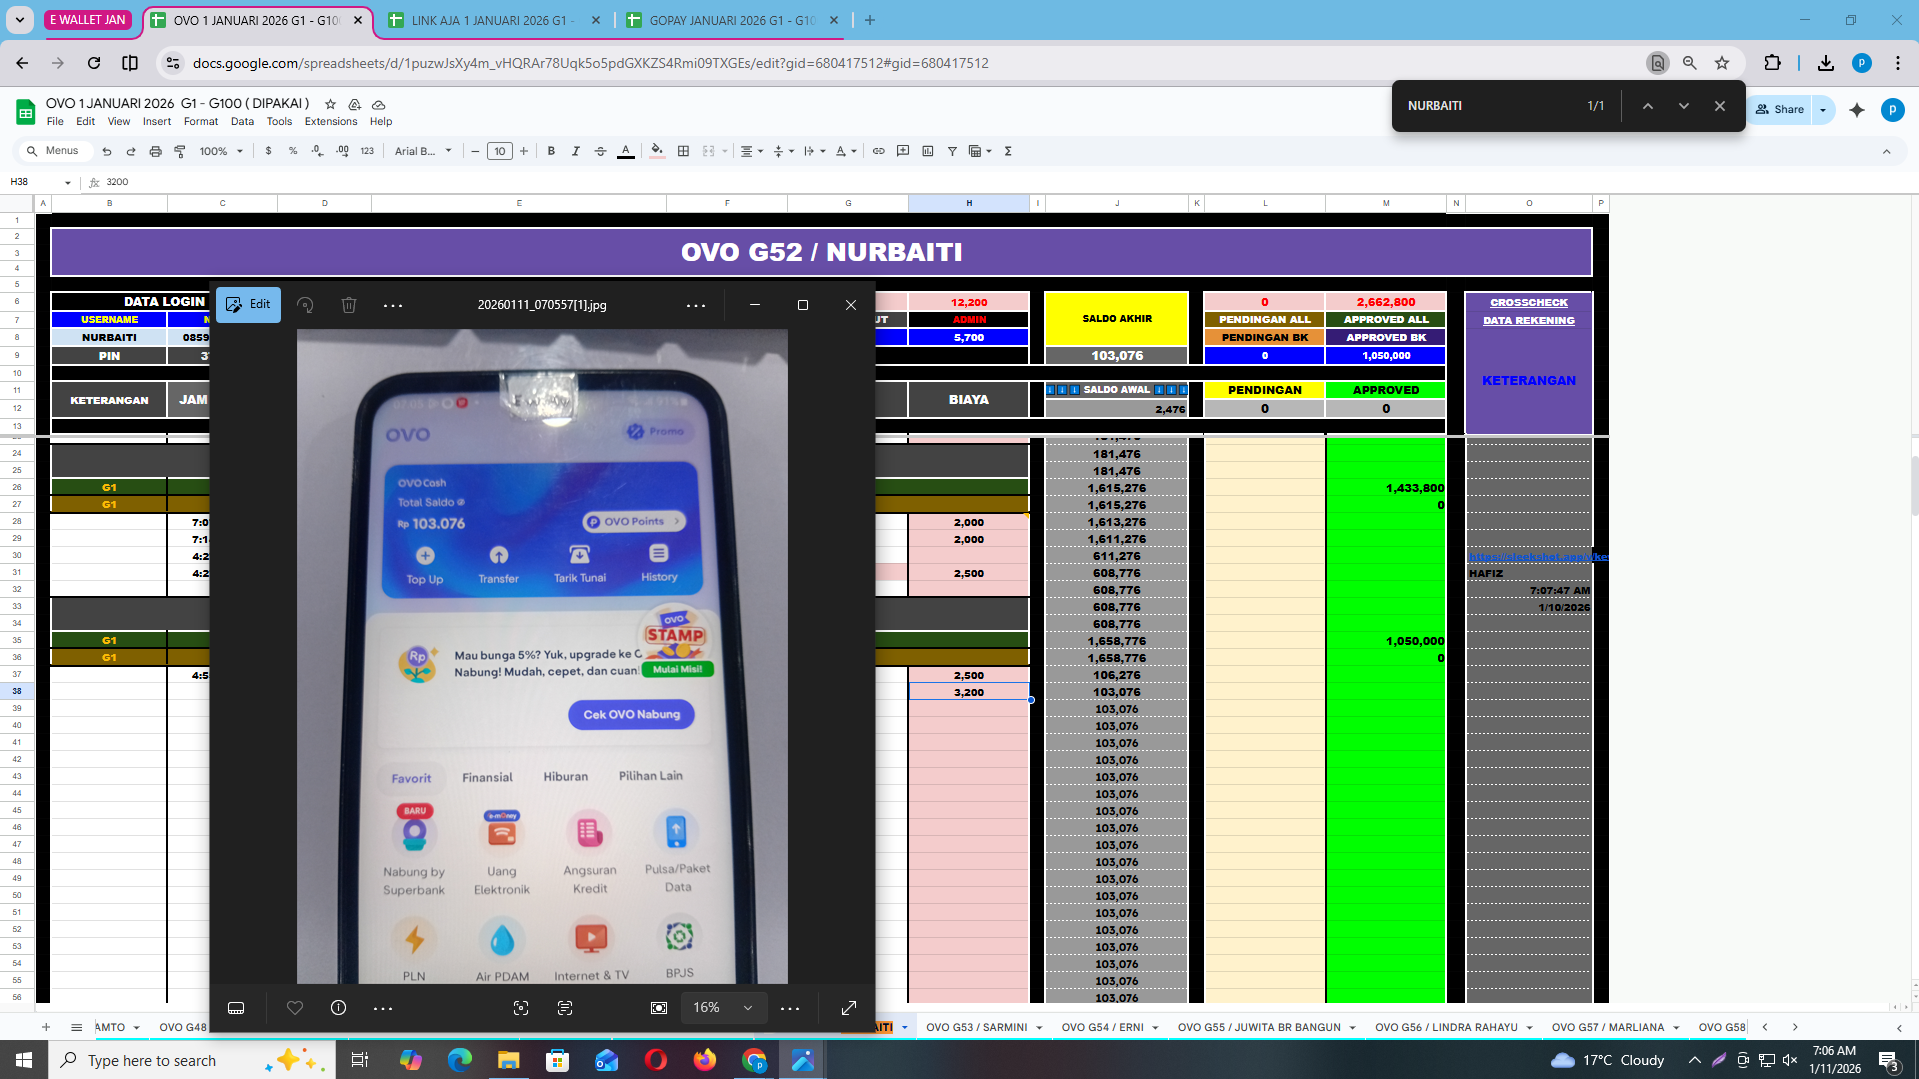Add a new sheet with plus
The image size is (1919, 1079).
click(46, 1027)
